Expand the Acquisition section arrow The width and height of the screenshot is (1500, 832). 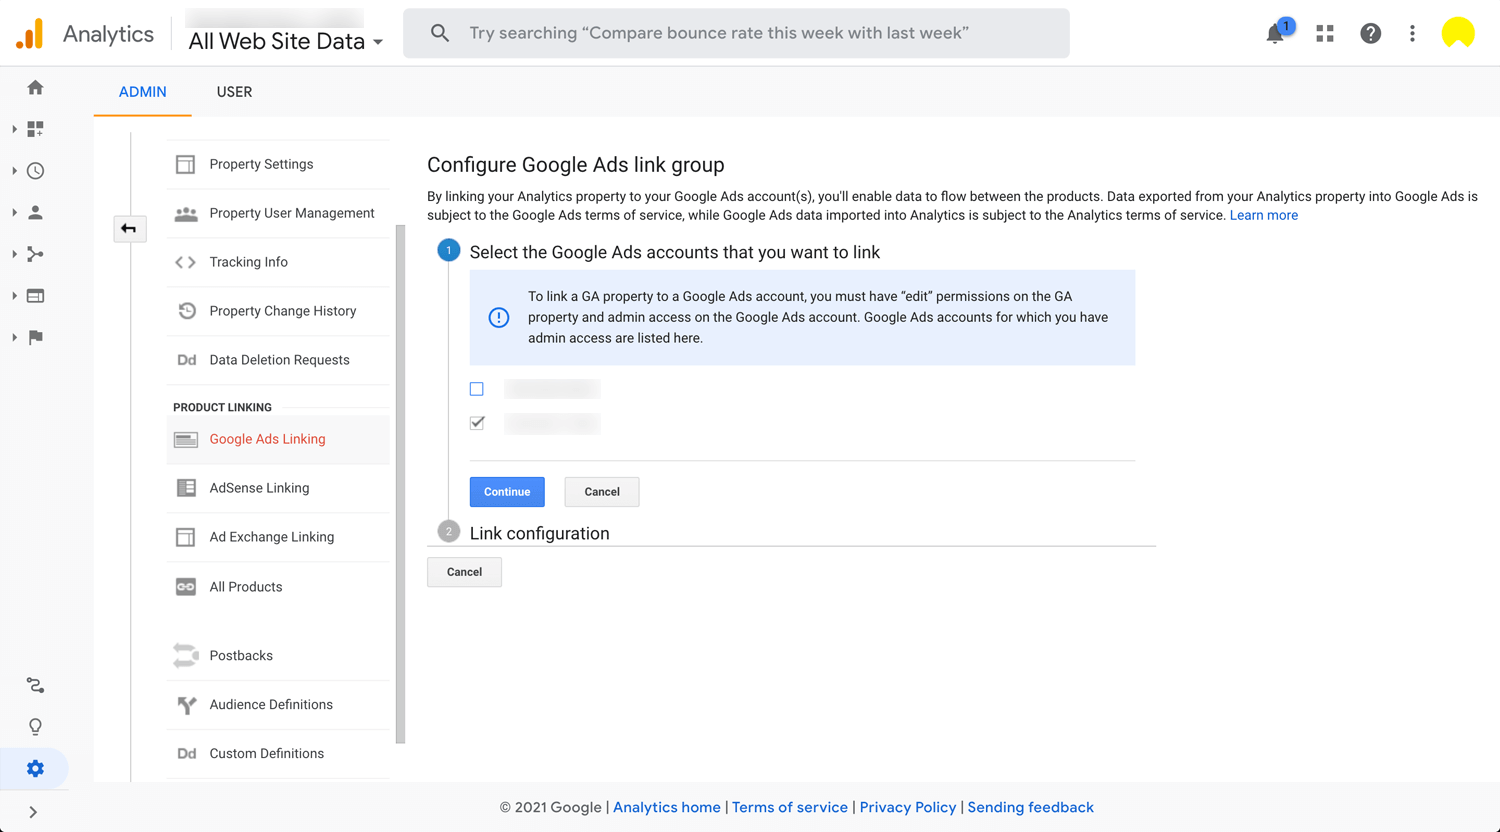[14, 254]
